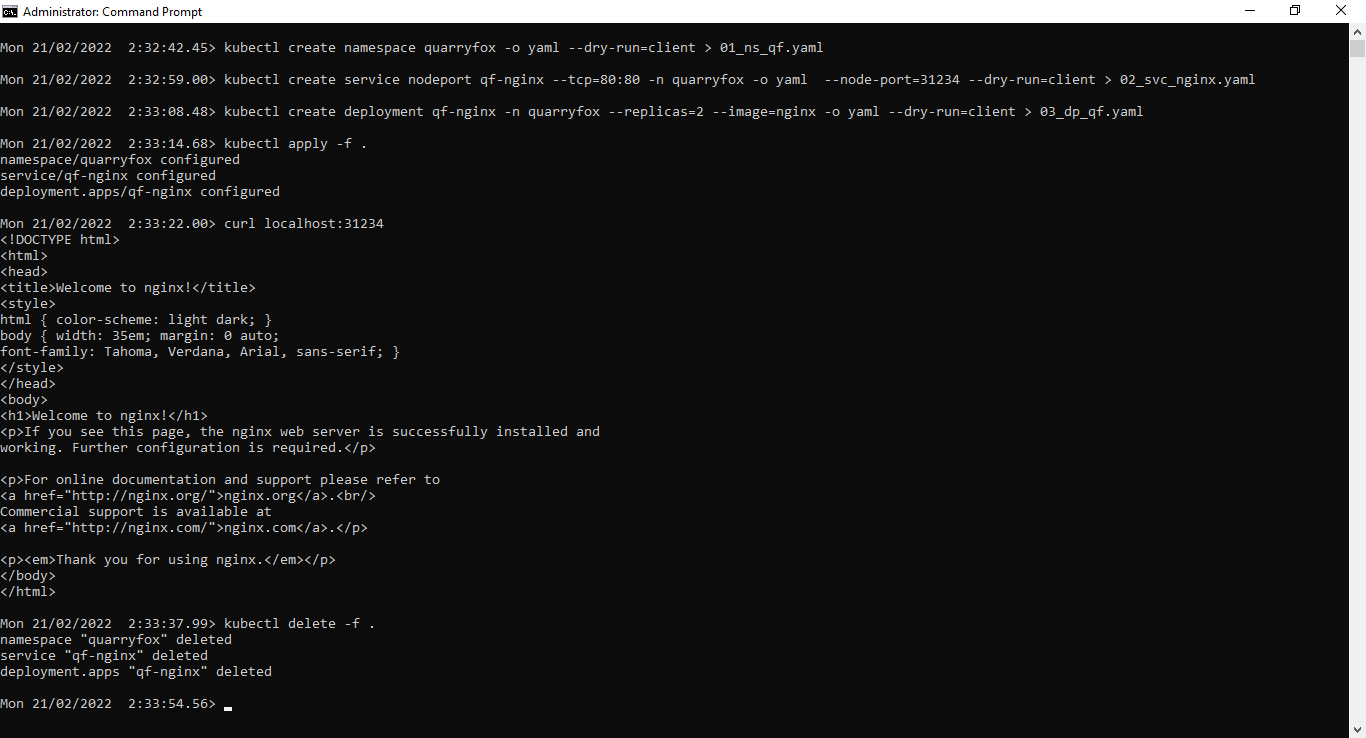Click the empty scrollbar track below the thumb

click(1357, 400)
